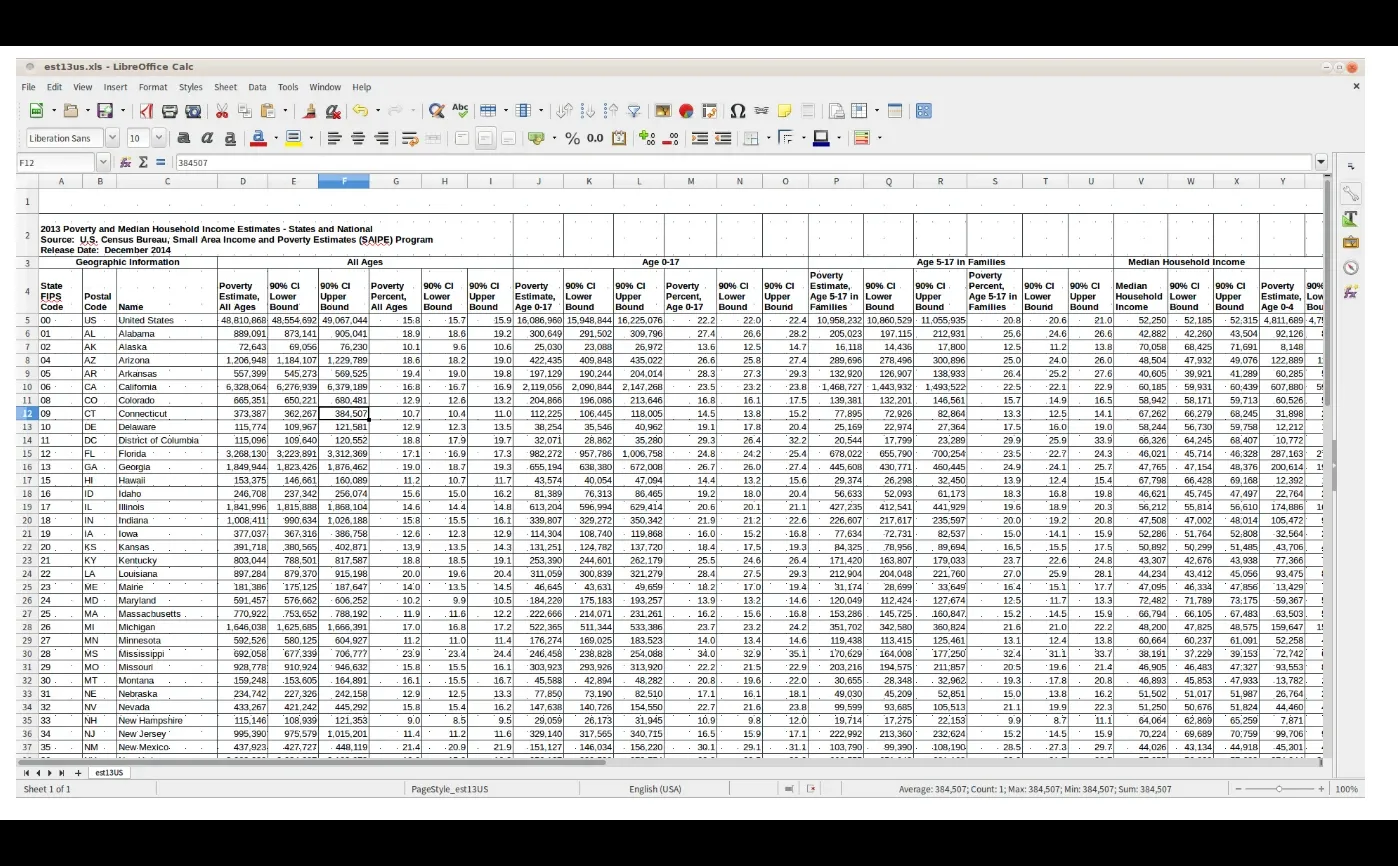The height and width of the screenshot is (866, 1398).
Task: Toggle bold formatting
Action: click(x=184, y=138)
